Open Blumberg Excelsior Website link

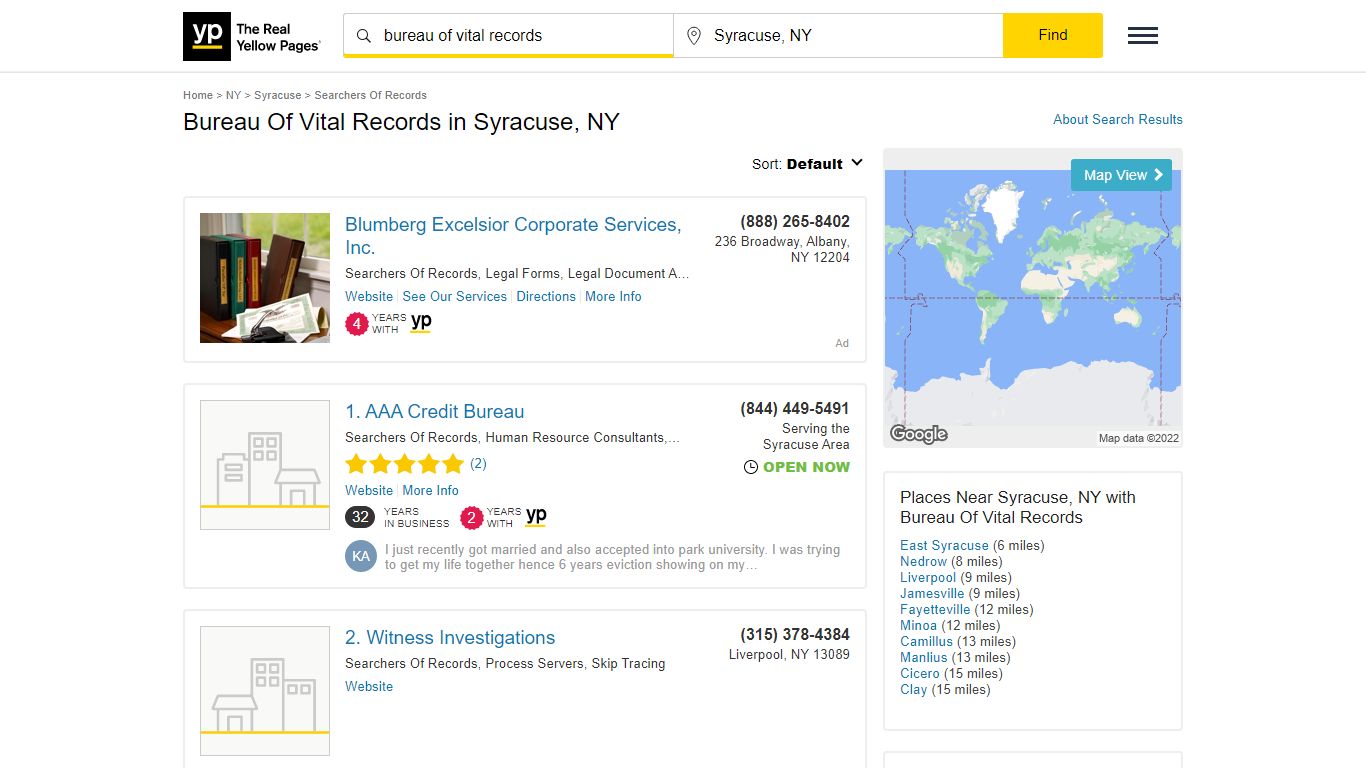tap(369, 296)
